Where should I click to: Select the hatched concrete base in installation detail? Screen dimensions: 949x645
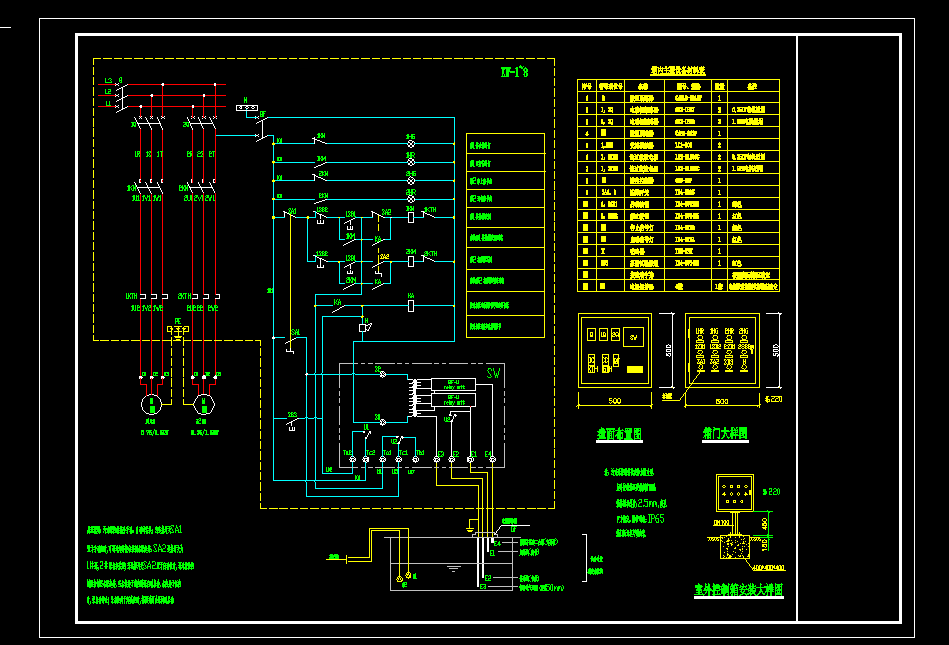[x=735, y=547]
